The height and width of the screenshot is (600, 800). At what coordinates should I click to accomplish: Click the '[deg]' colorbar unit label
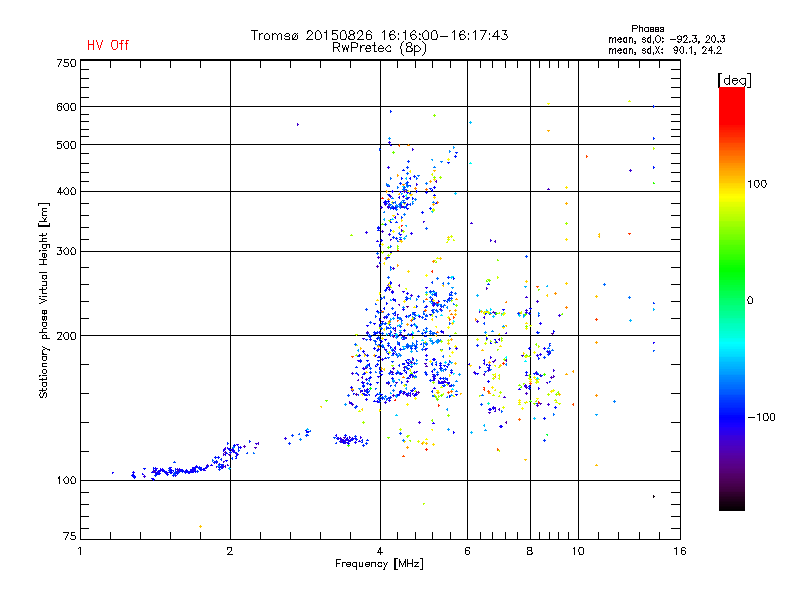coord(734,81)
